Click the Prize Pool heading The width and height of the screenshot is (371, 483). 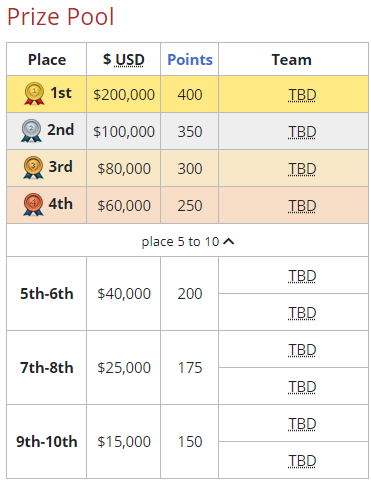pos(61,17)
